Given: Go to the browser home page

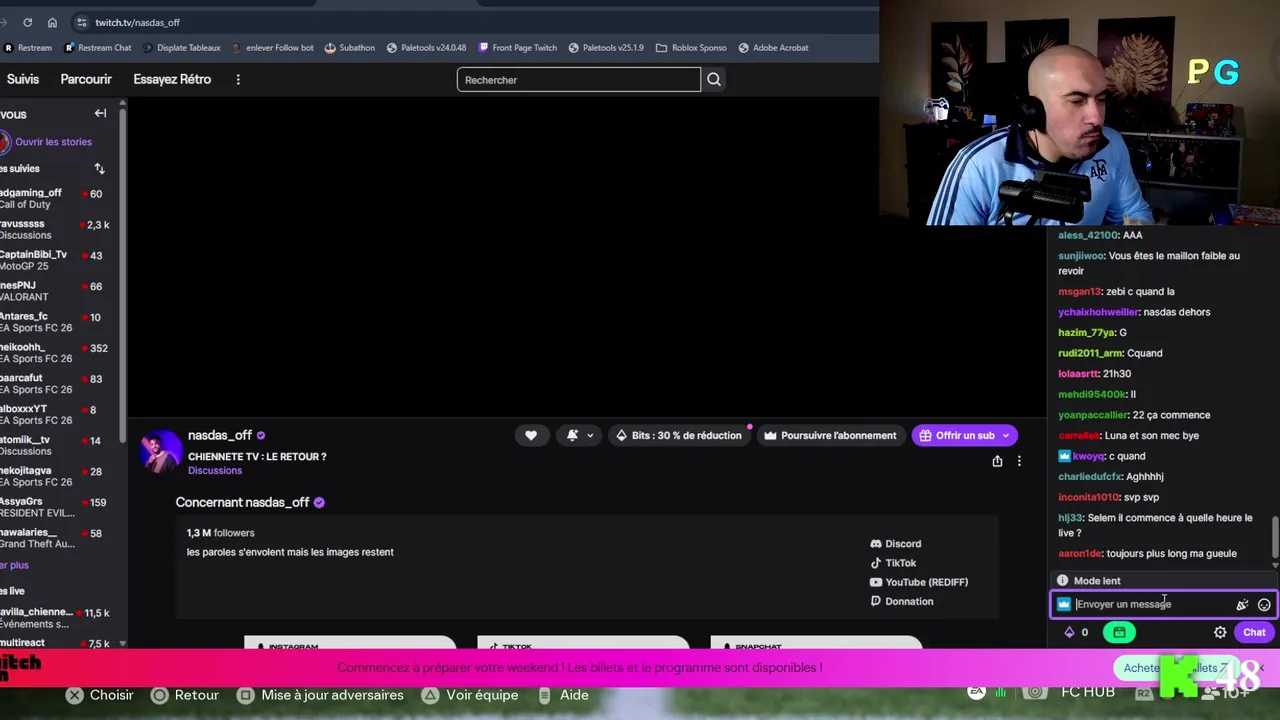Looking at the screenshot, I should tap(52, 22).
